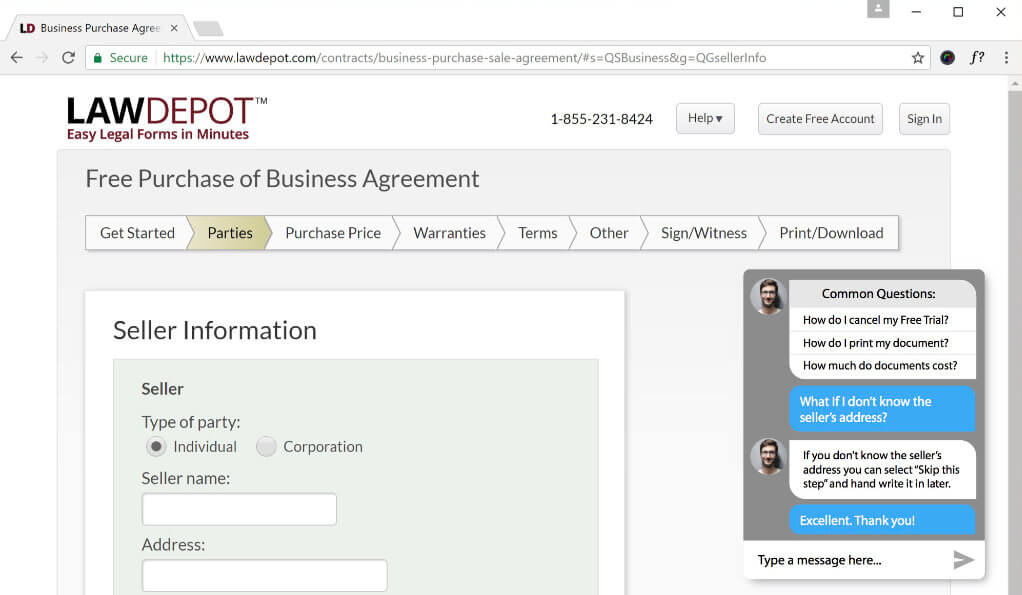Click the Secure site info indicator

click(120, 58)
